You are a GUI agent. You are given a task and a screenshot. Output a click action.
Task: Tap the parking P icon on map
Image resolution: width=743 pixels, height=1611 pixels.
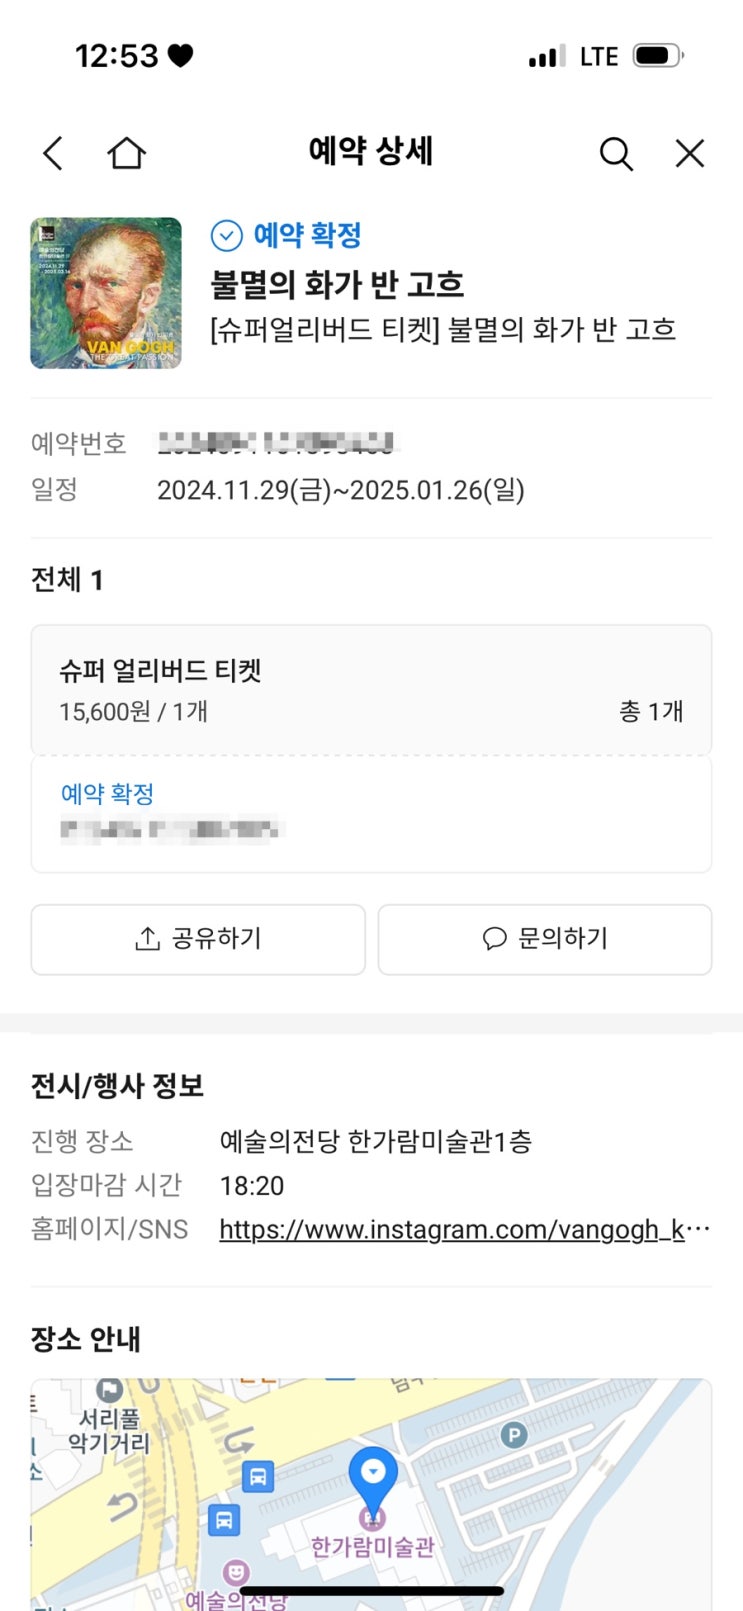(x=513, y=1436)
